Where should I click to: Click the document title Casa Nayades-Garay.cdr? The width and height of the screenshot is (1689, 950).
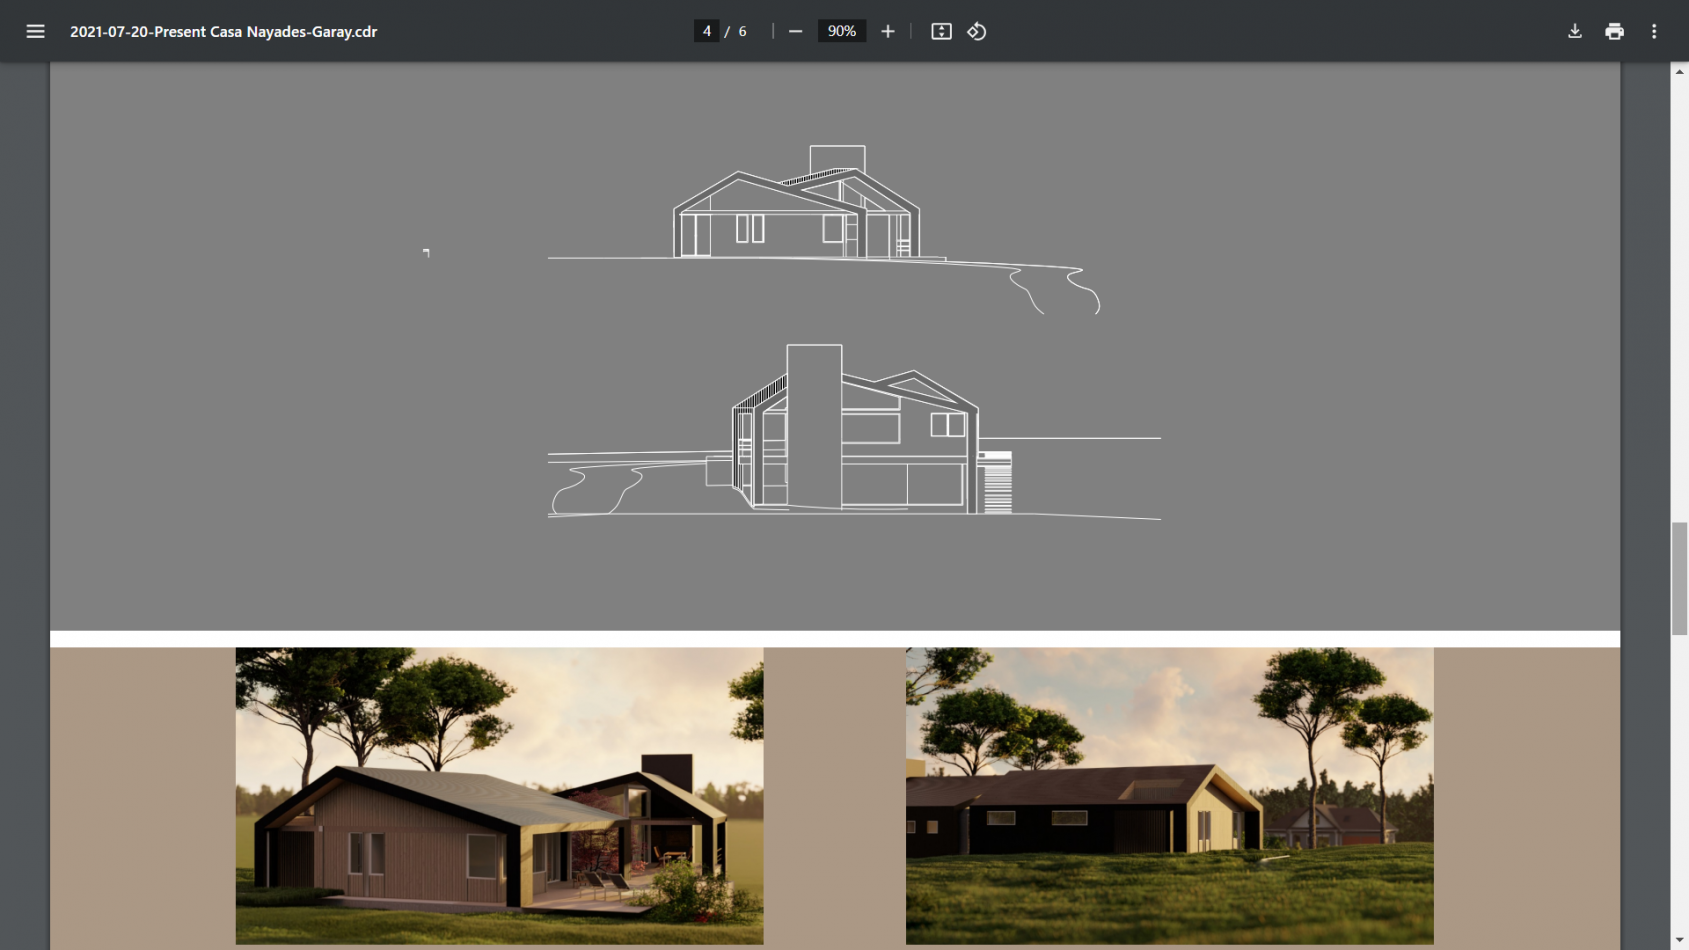pos(223,31)
